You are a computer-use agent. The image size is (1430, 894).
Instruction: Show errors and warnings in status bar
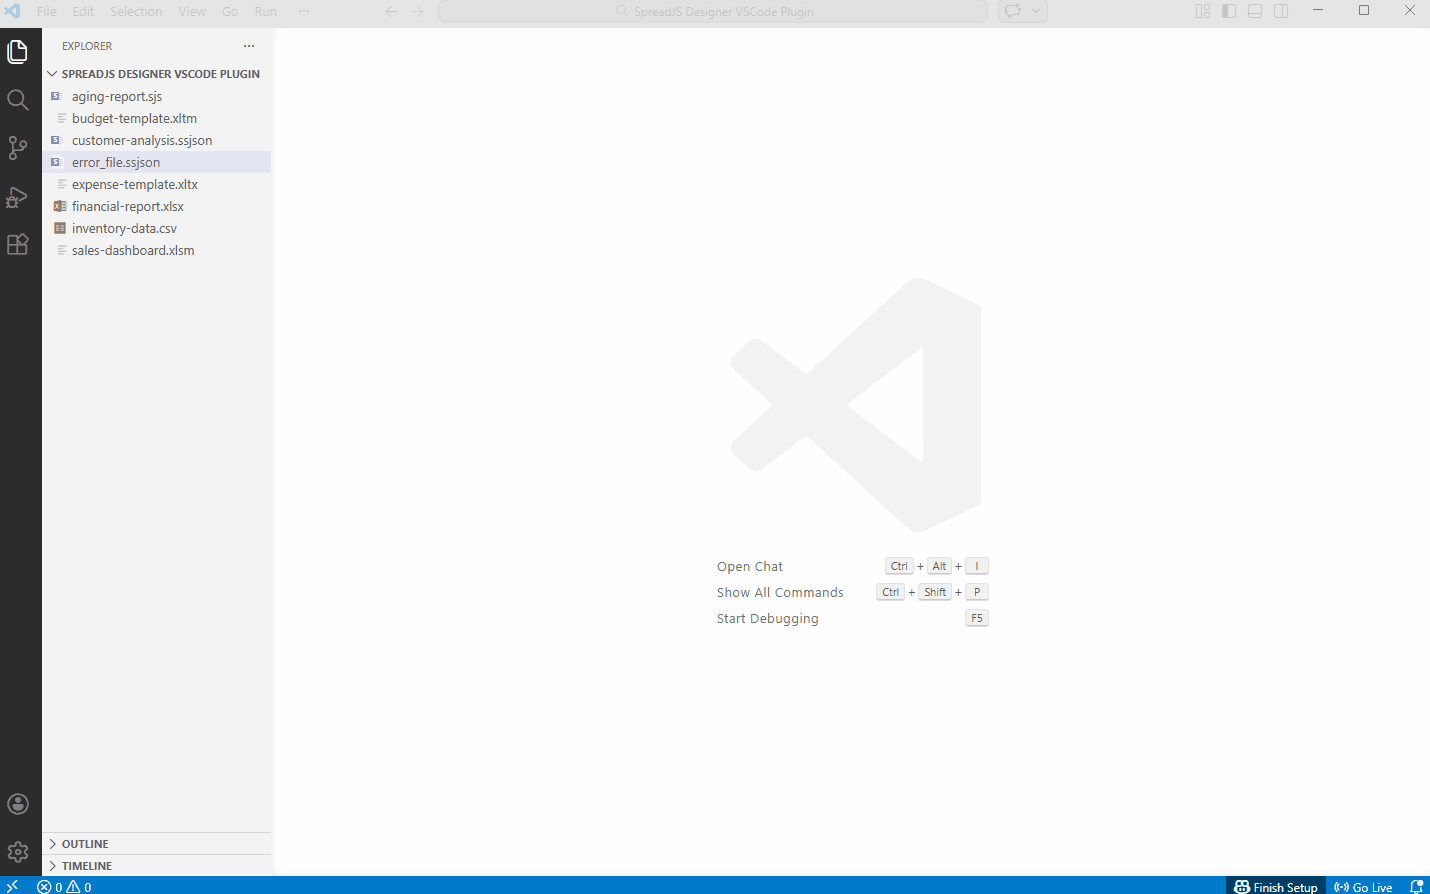tap(64, 886)
